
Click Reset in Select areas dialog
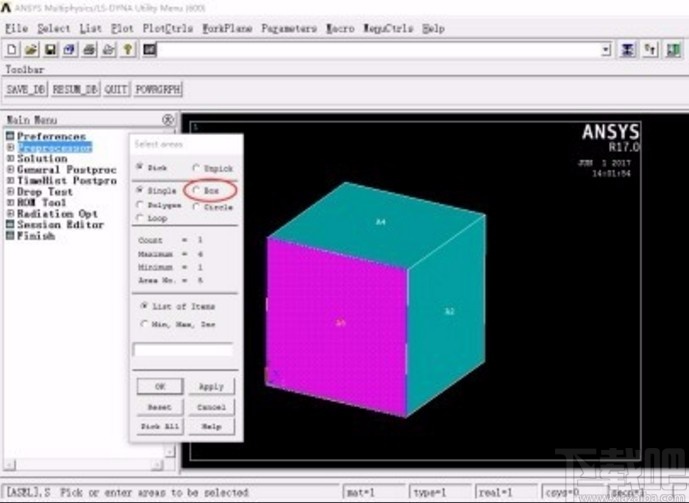tap(160, 407)
